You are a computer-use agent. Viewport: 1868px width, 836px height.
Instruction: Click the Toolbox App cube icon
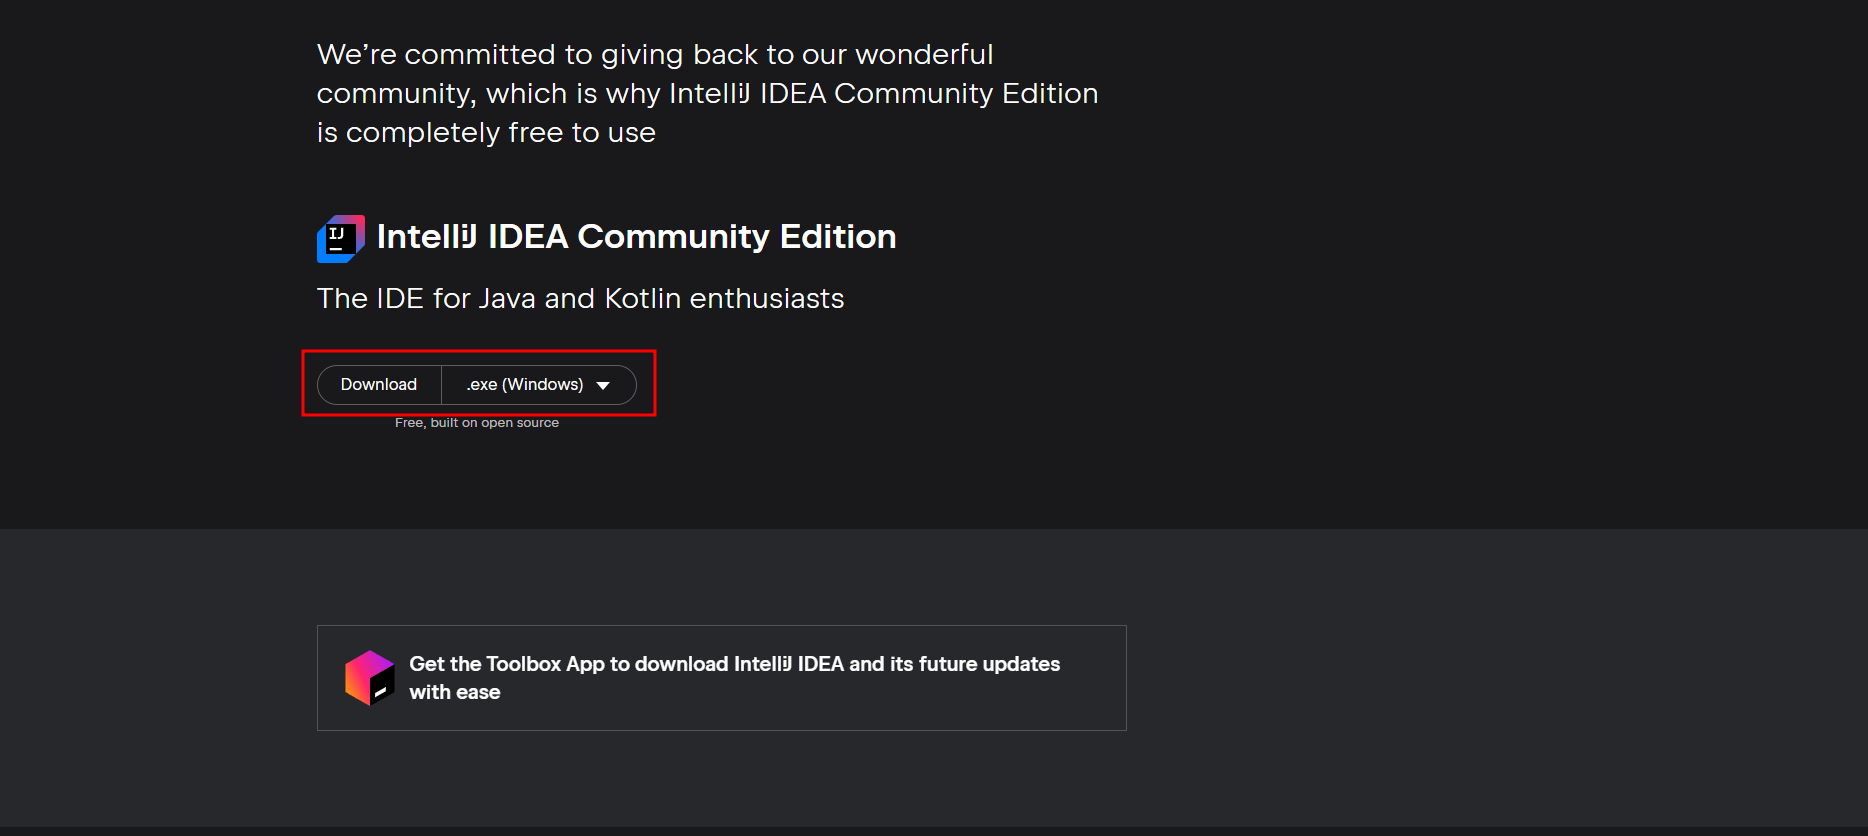[x=370, y=678]
